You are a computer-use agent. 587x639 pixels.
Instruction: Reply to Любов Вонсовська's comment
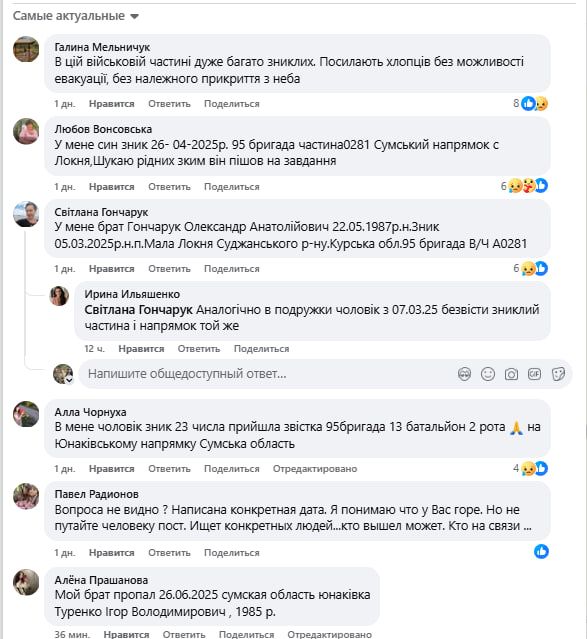point(169,187)
